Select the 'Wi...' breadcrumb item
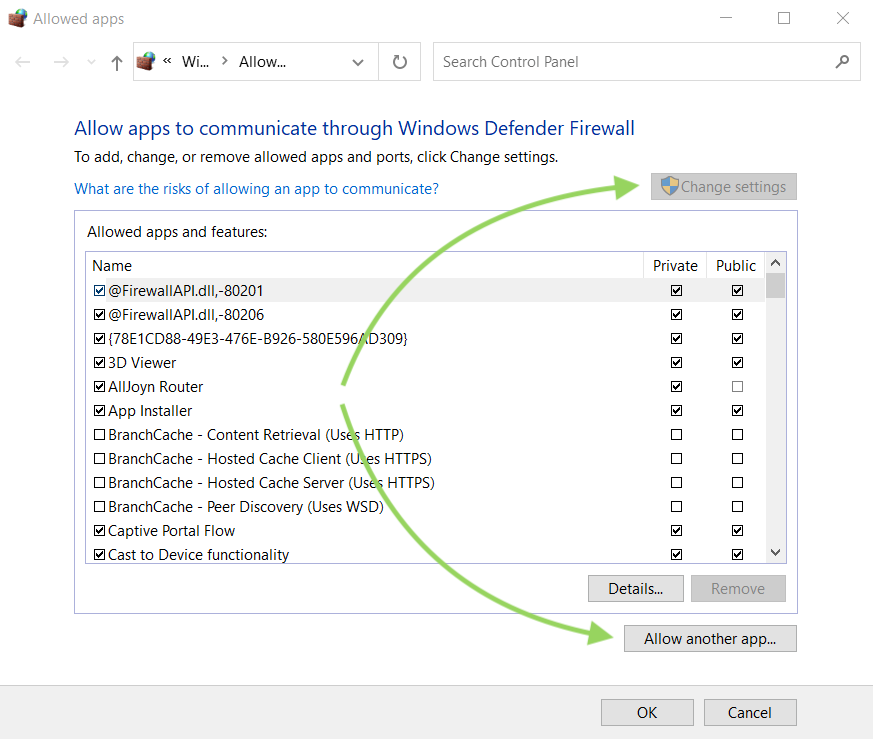 pyautogui.click(x=196, y=62)
